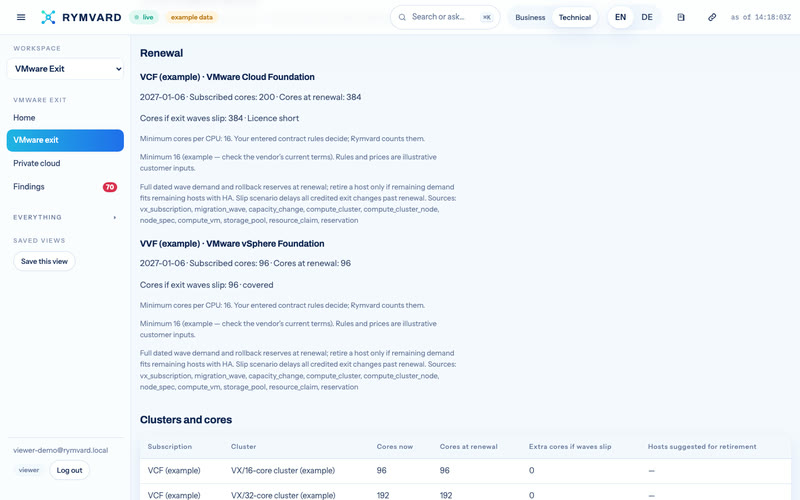800x500 pixels.
Task: Click the Subscription column header
Action: (x=170, y=446)
